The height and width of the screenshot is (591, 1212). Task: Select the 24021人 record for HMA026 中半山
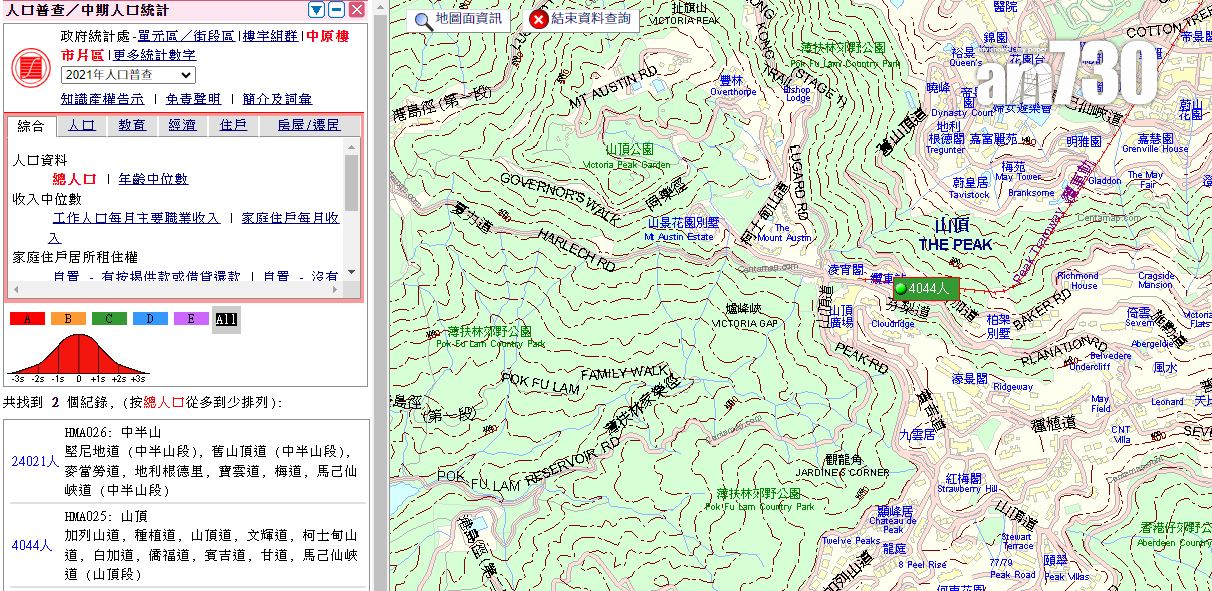click(x=33, y=463)
